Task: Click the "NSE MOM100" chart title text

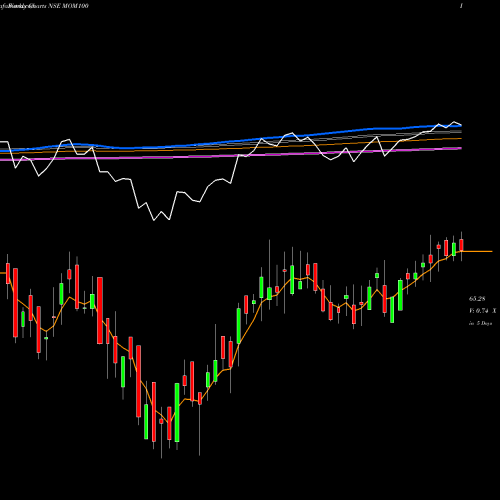Action: coord(68,6)
